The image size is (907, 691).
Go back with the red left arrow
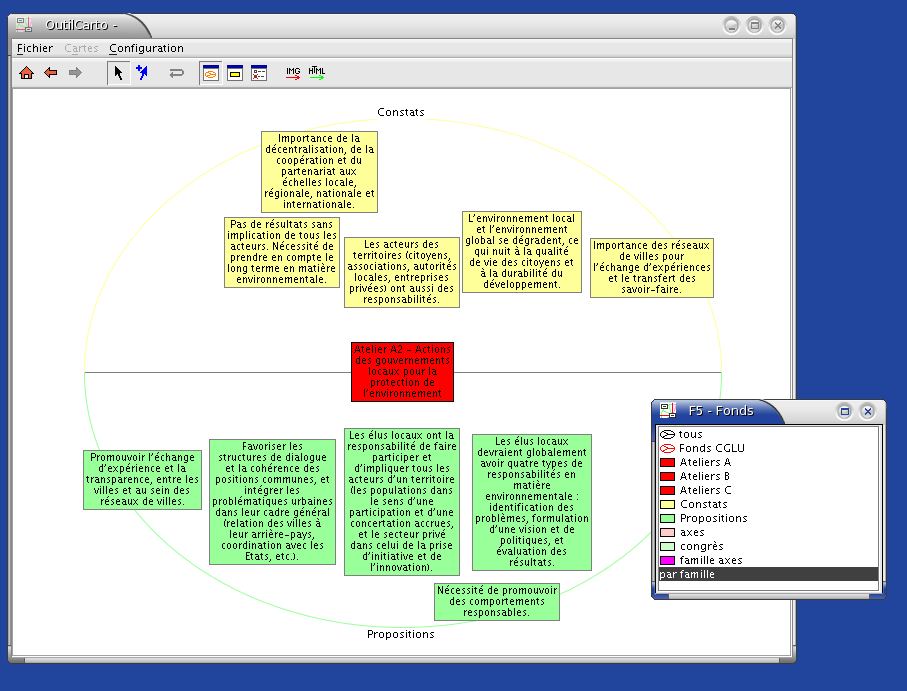tap(50, 73)
